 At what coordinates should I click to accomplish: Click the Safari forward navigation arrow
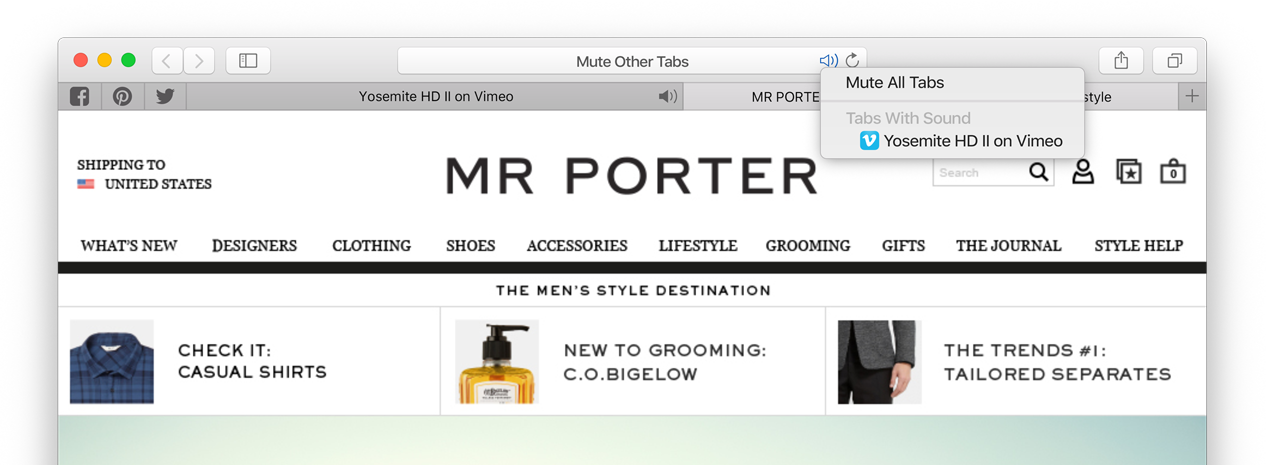coord(199,61)
